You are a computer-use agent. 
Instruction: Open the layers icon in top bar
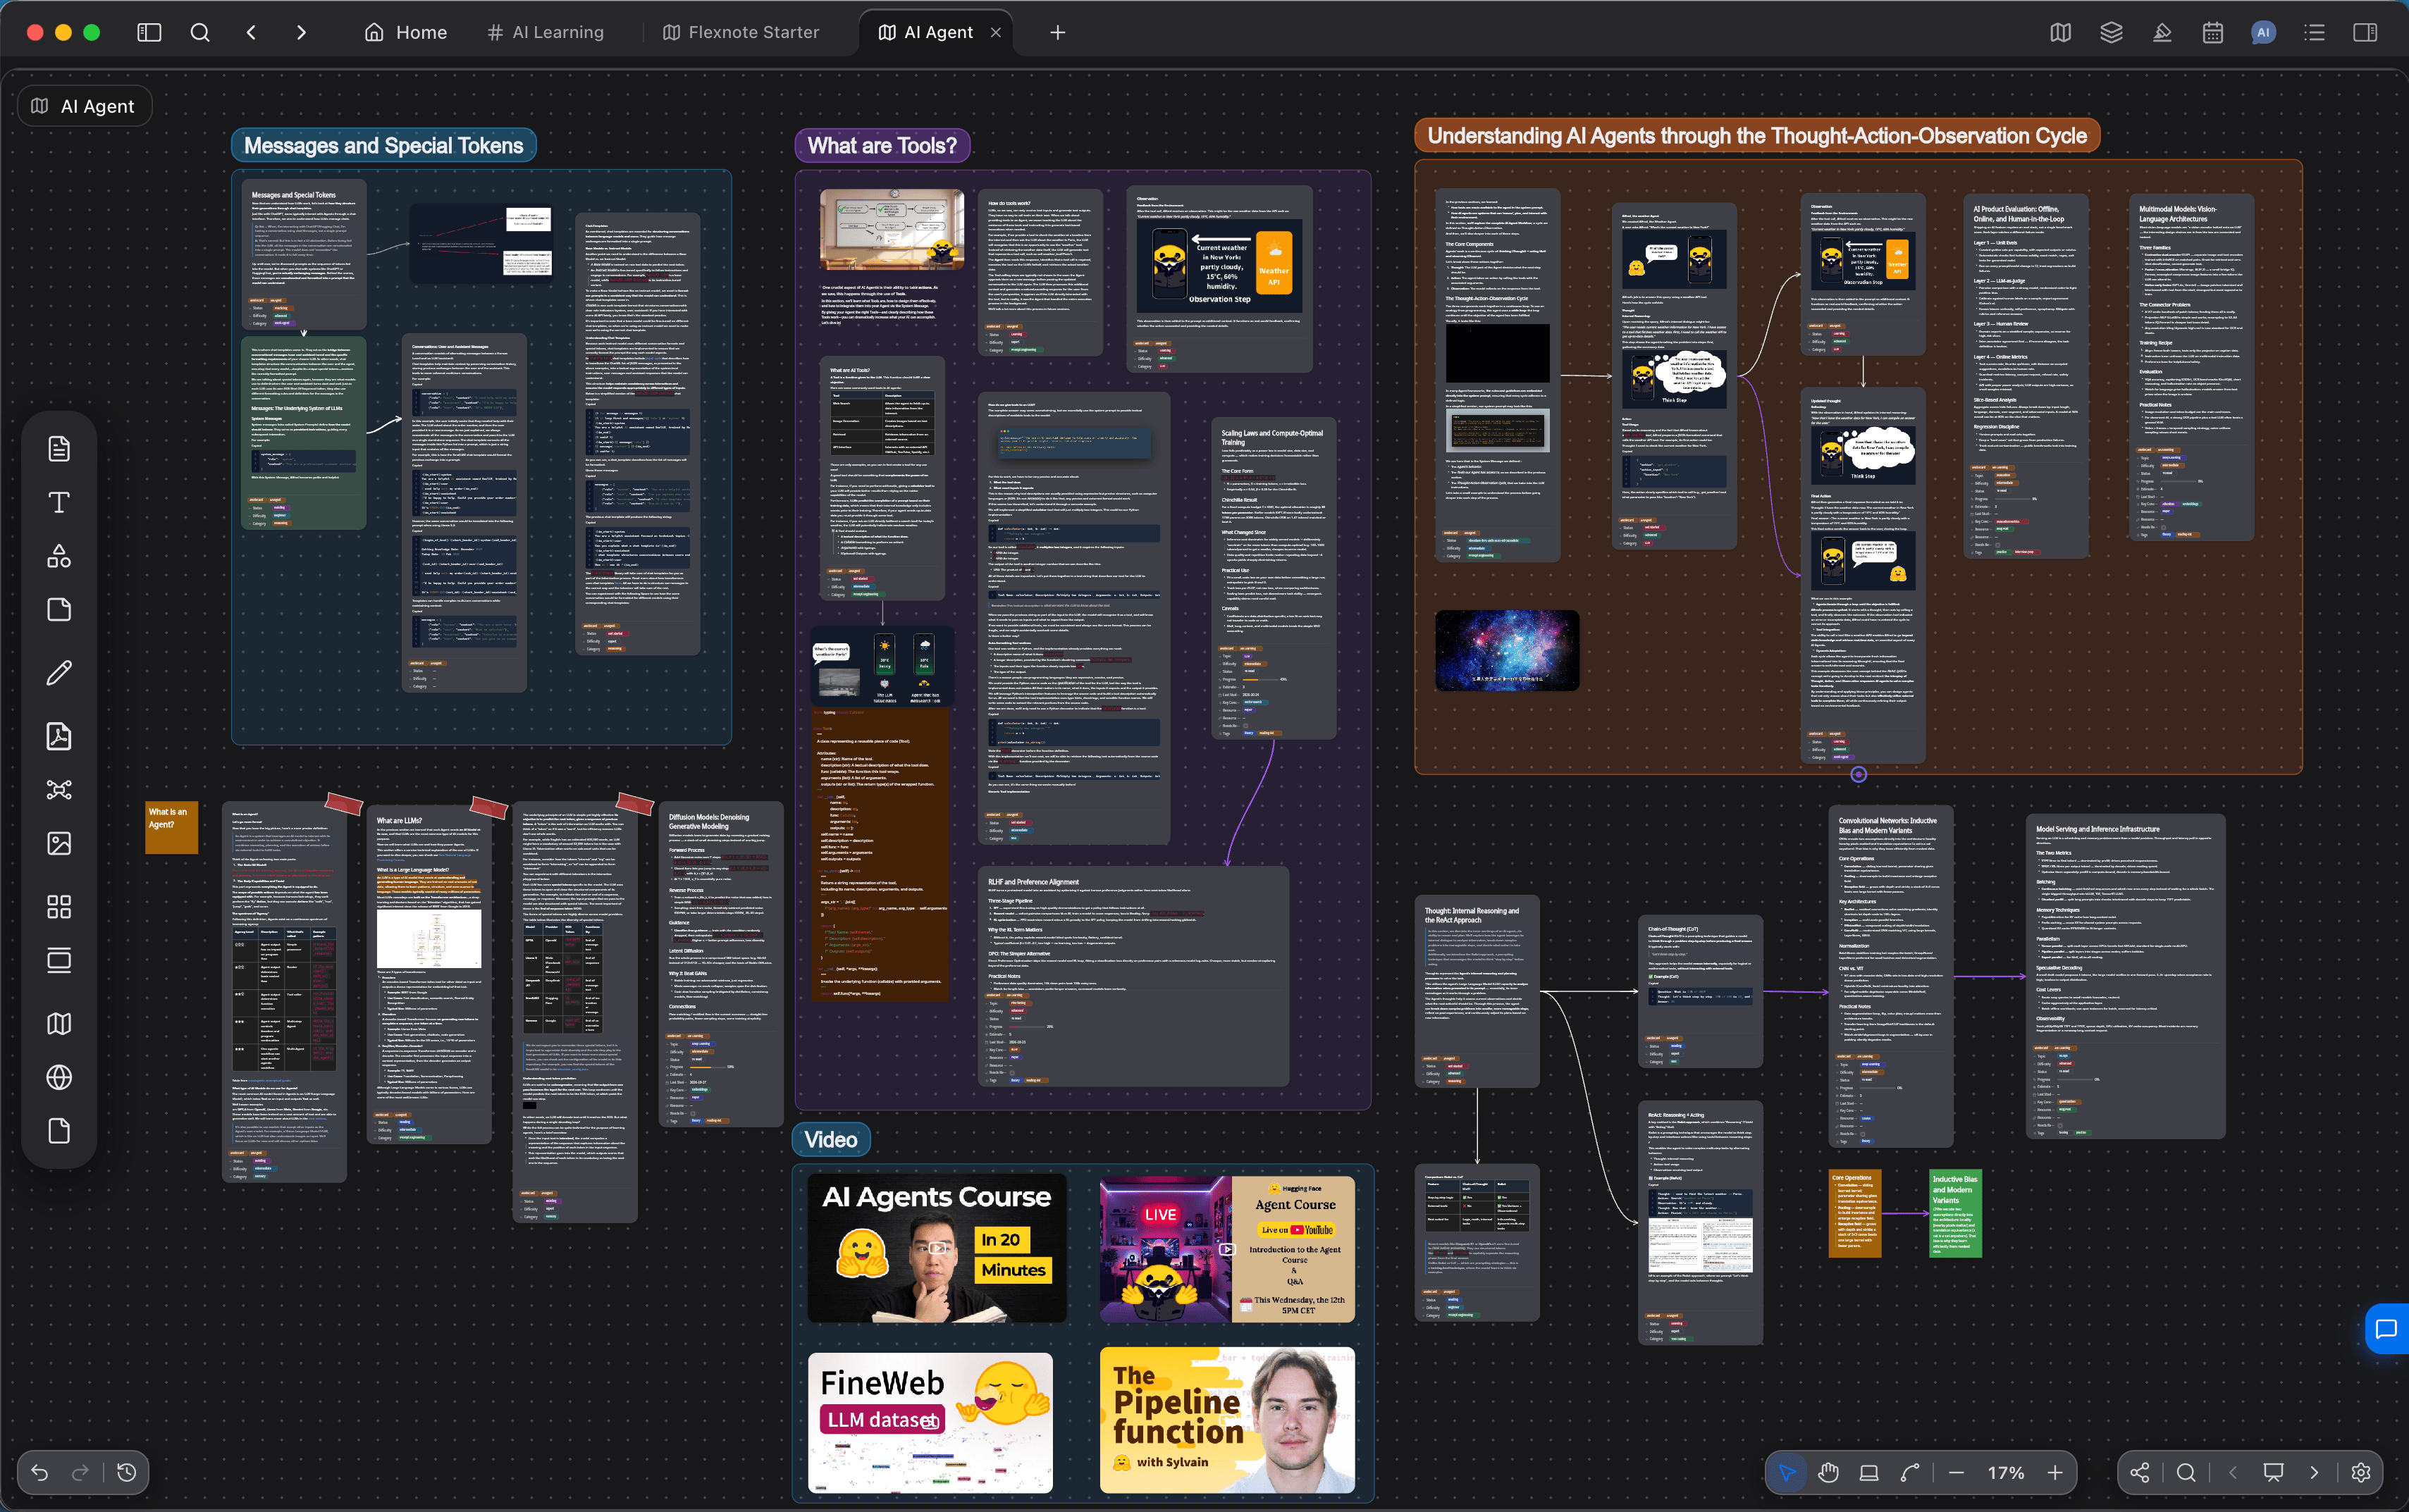(2111, 32)
